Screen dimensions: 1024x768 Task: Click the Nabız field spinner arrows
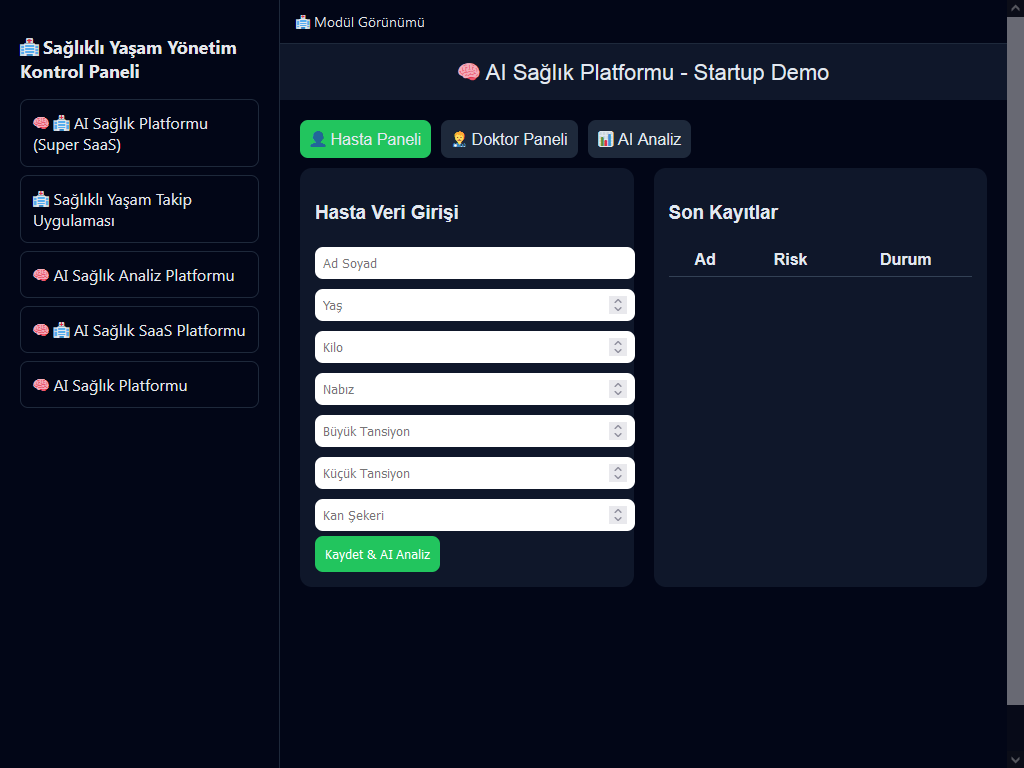pos(618,389)
